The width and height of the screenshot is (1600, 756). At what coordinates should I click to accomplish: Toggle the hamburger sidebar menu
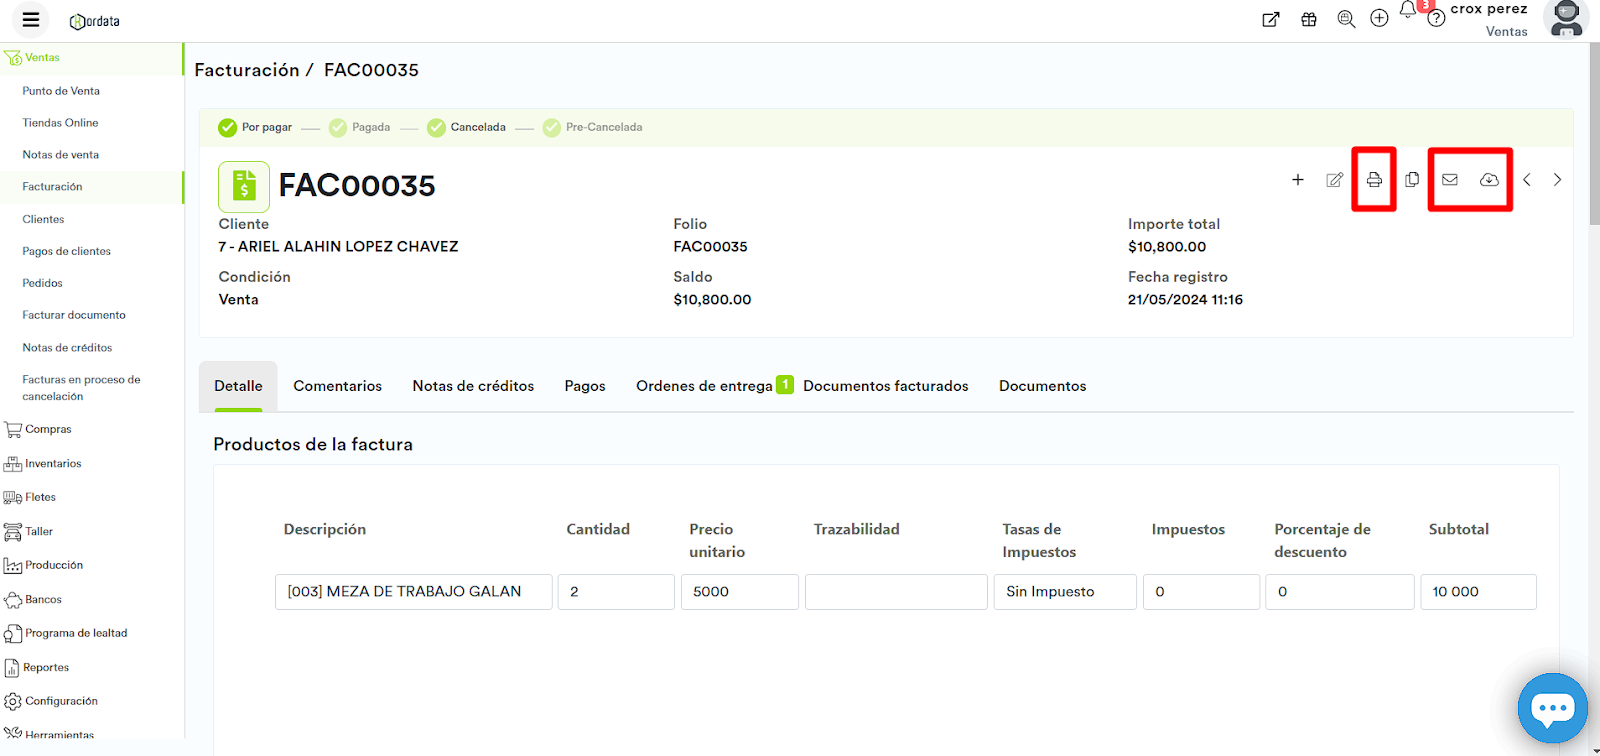tap(31, 19)
